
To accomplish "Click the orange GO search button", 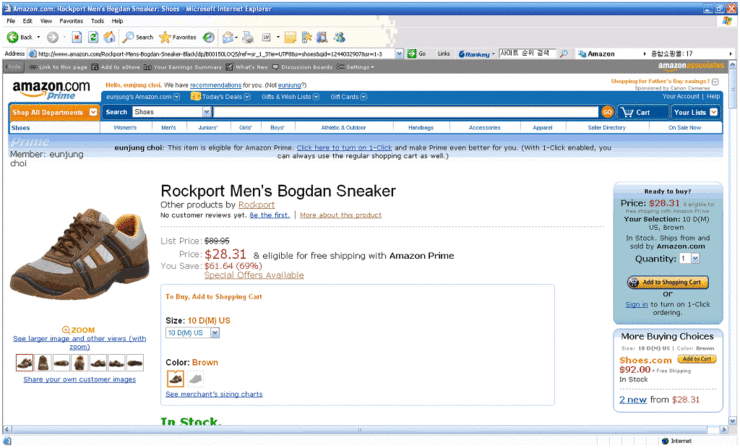I will point(607,112).
